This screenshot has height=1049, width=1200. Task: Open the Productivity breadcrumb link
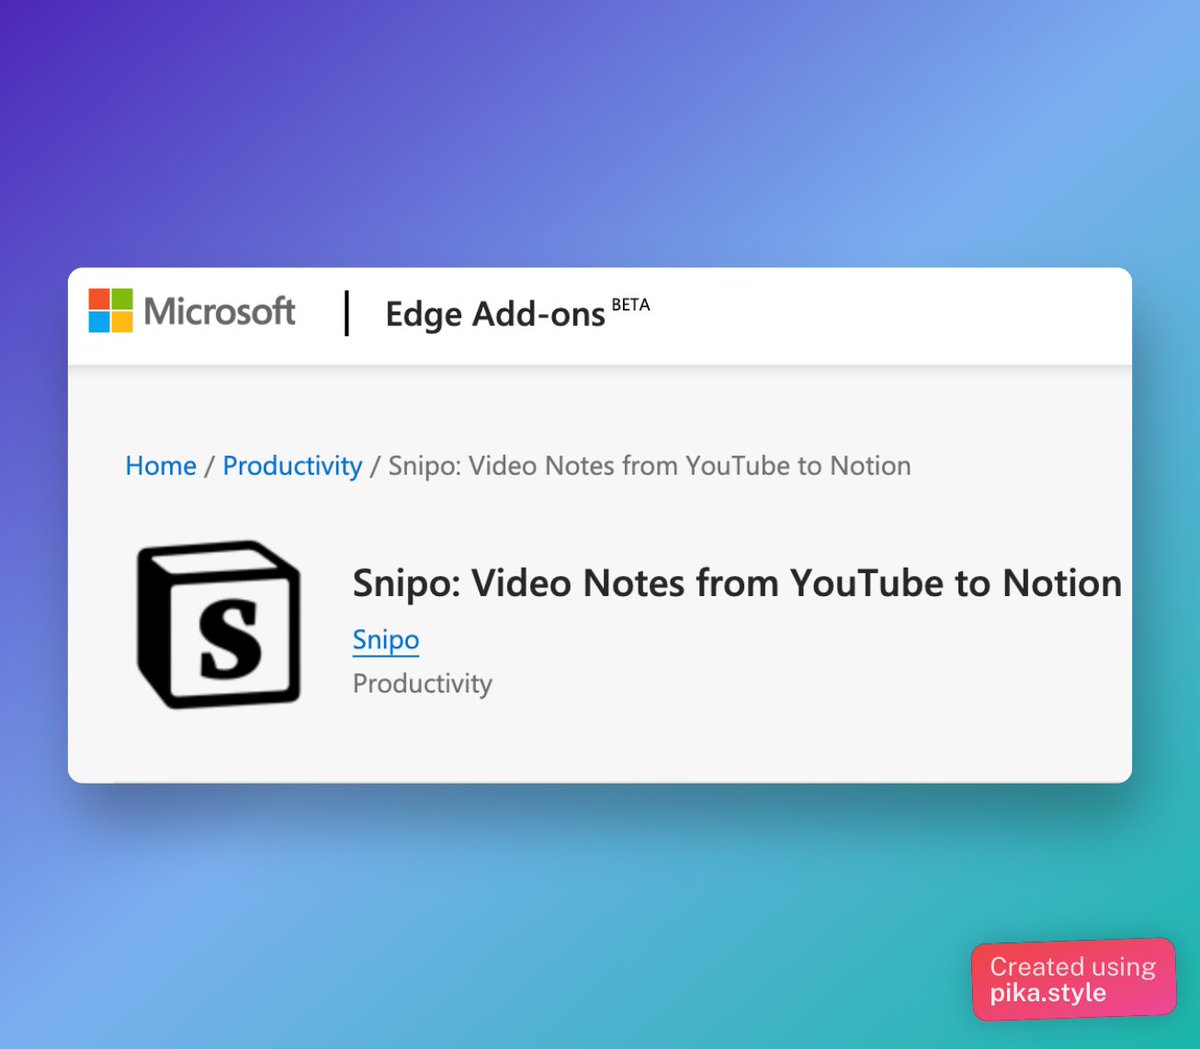pyautogui.click(x=292, y=466)
